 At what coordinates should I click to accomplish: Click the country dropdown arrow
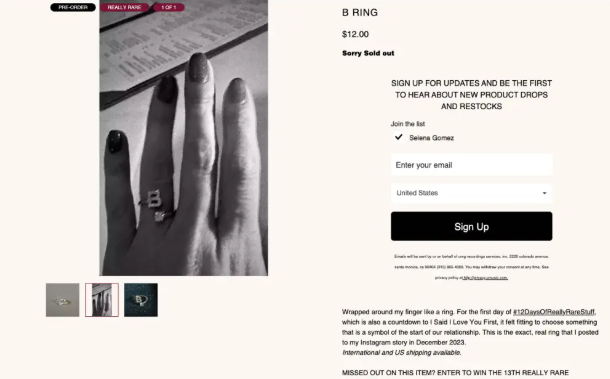pyautogui.click(x=544, y=193)
